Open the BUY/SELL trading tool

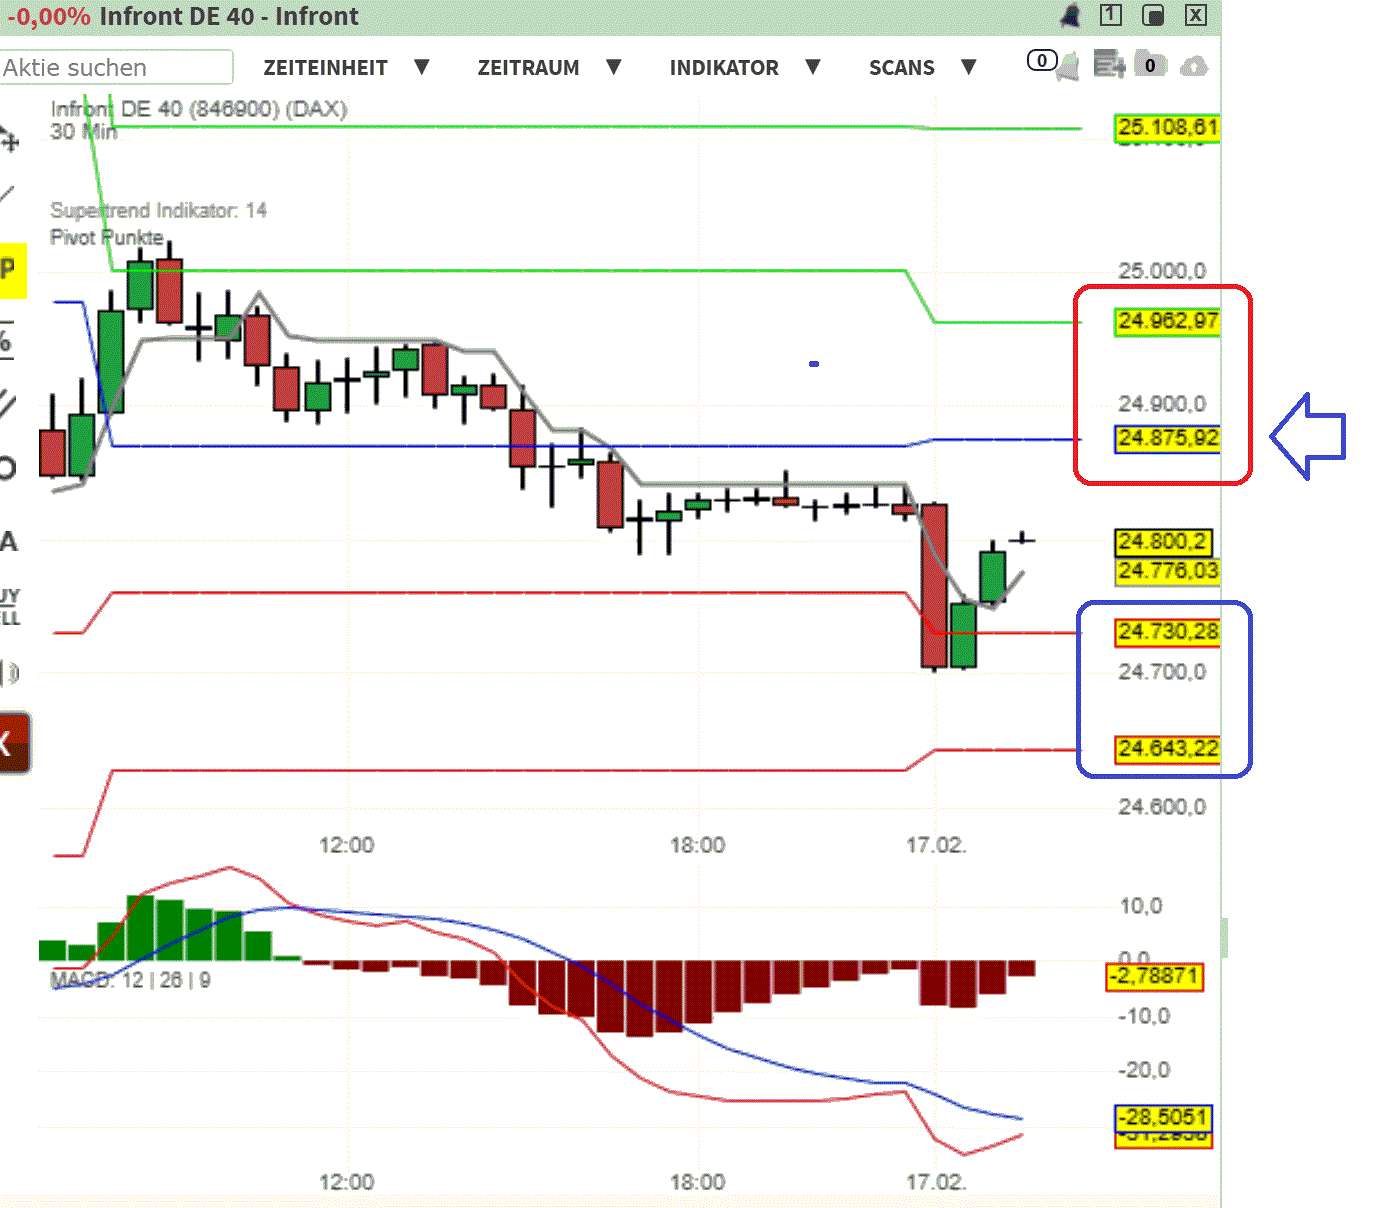click(10, 605)
